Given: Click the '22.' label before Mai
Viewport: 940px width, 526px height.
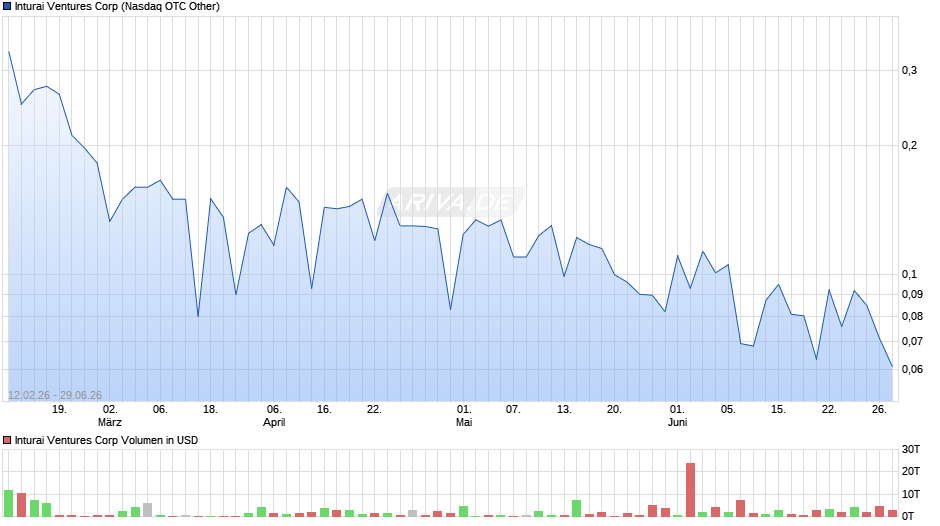Looking at the screenshot, I should [x=375, y=409].
